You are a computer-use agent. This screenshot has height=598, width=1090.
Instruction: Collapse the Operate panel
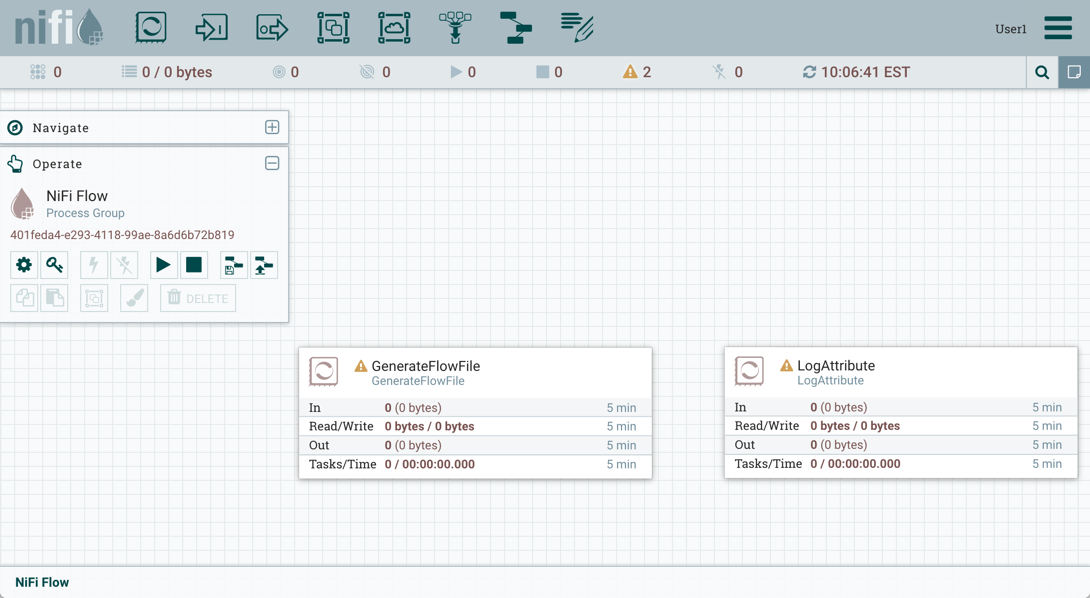coord(272,163)
